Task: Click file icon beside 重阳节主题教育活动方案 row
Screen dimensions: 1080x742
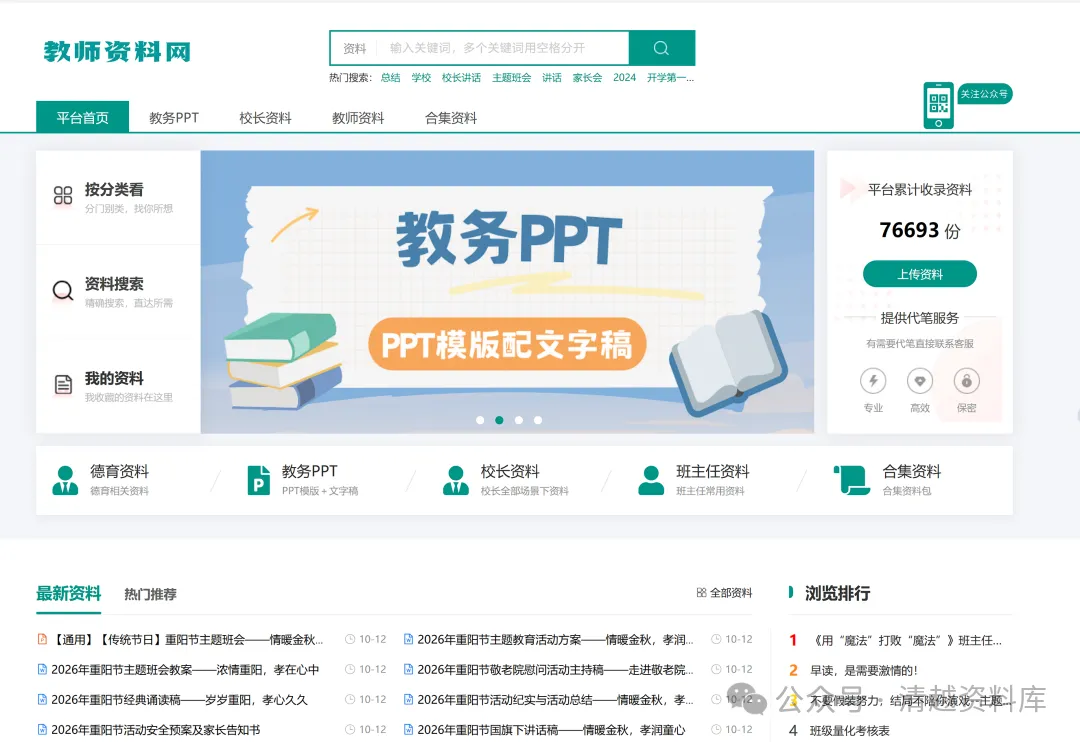Action: (x=408, y=639)
